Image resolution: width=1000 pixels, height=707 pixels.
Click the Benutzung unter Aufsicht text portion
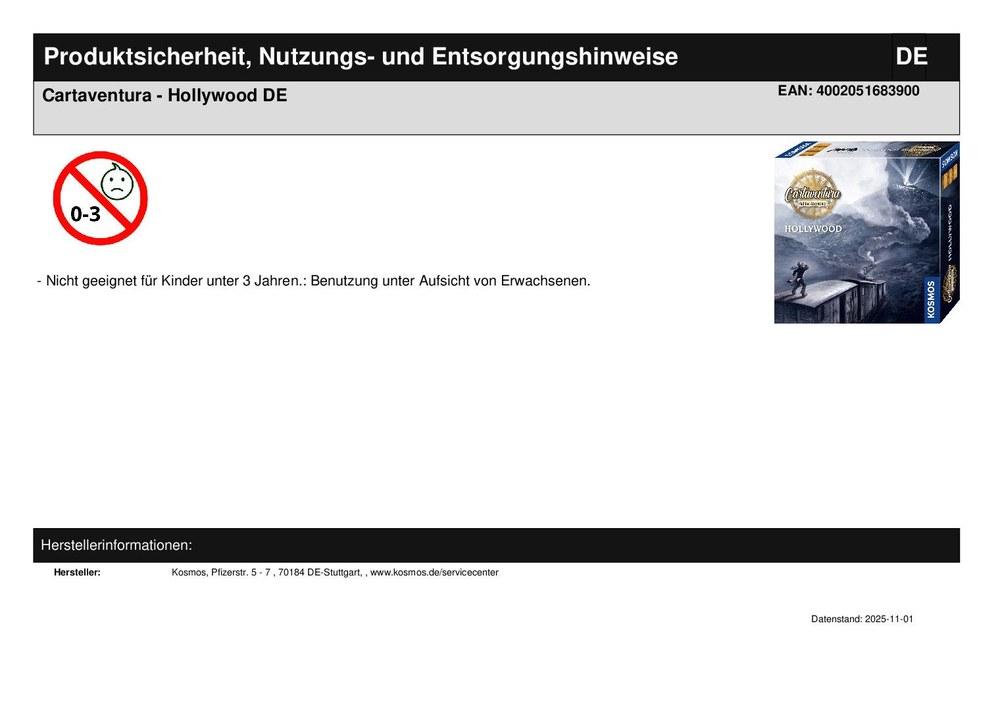[450, 281]
